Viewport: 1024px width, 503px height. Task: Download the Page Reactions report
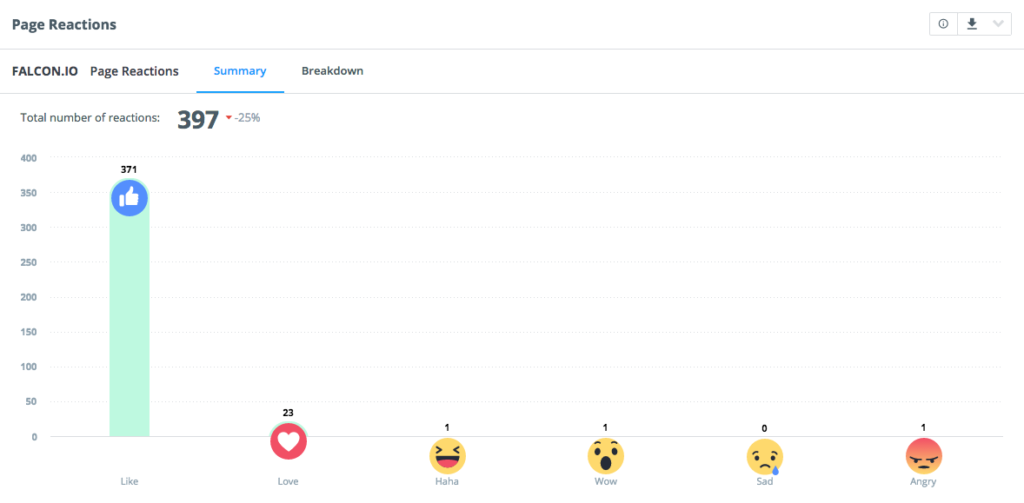pyautogui.click(x=972, y=24)
